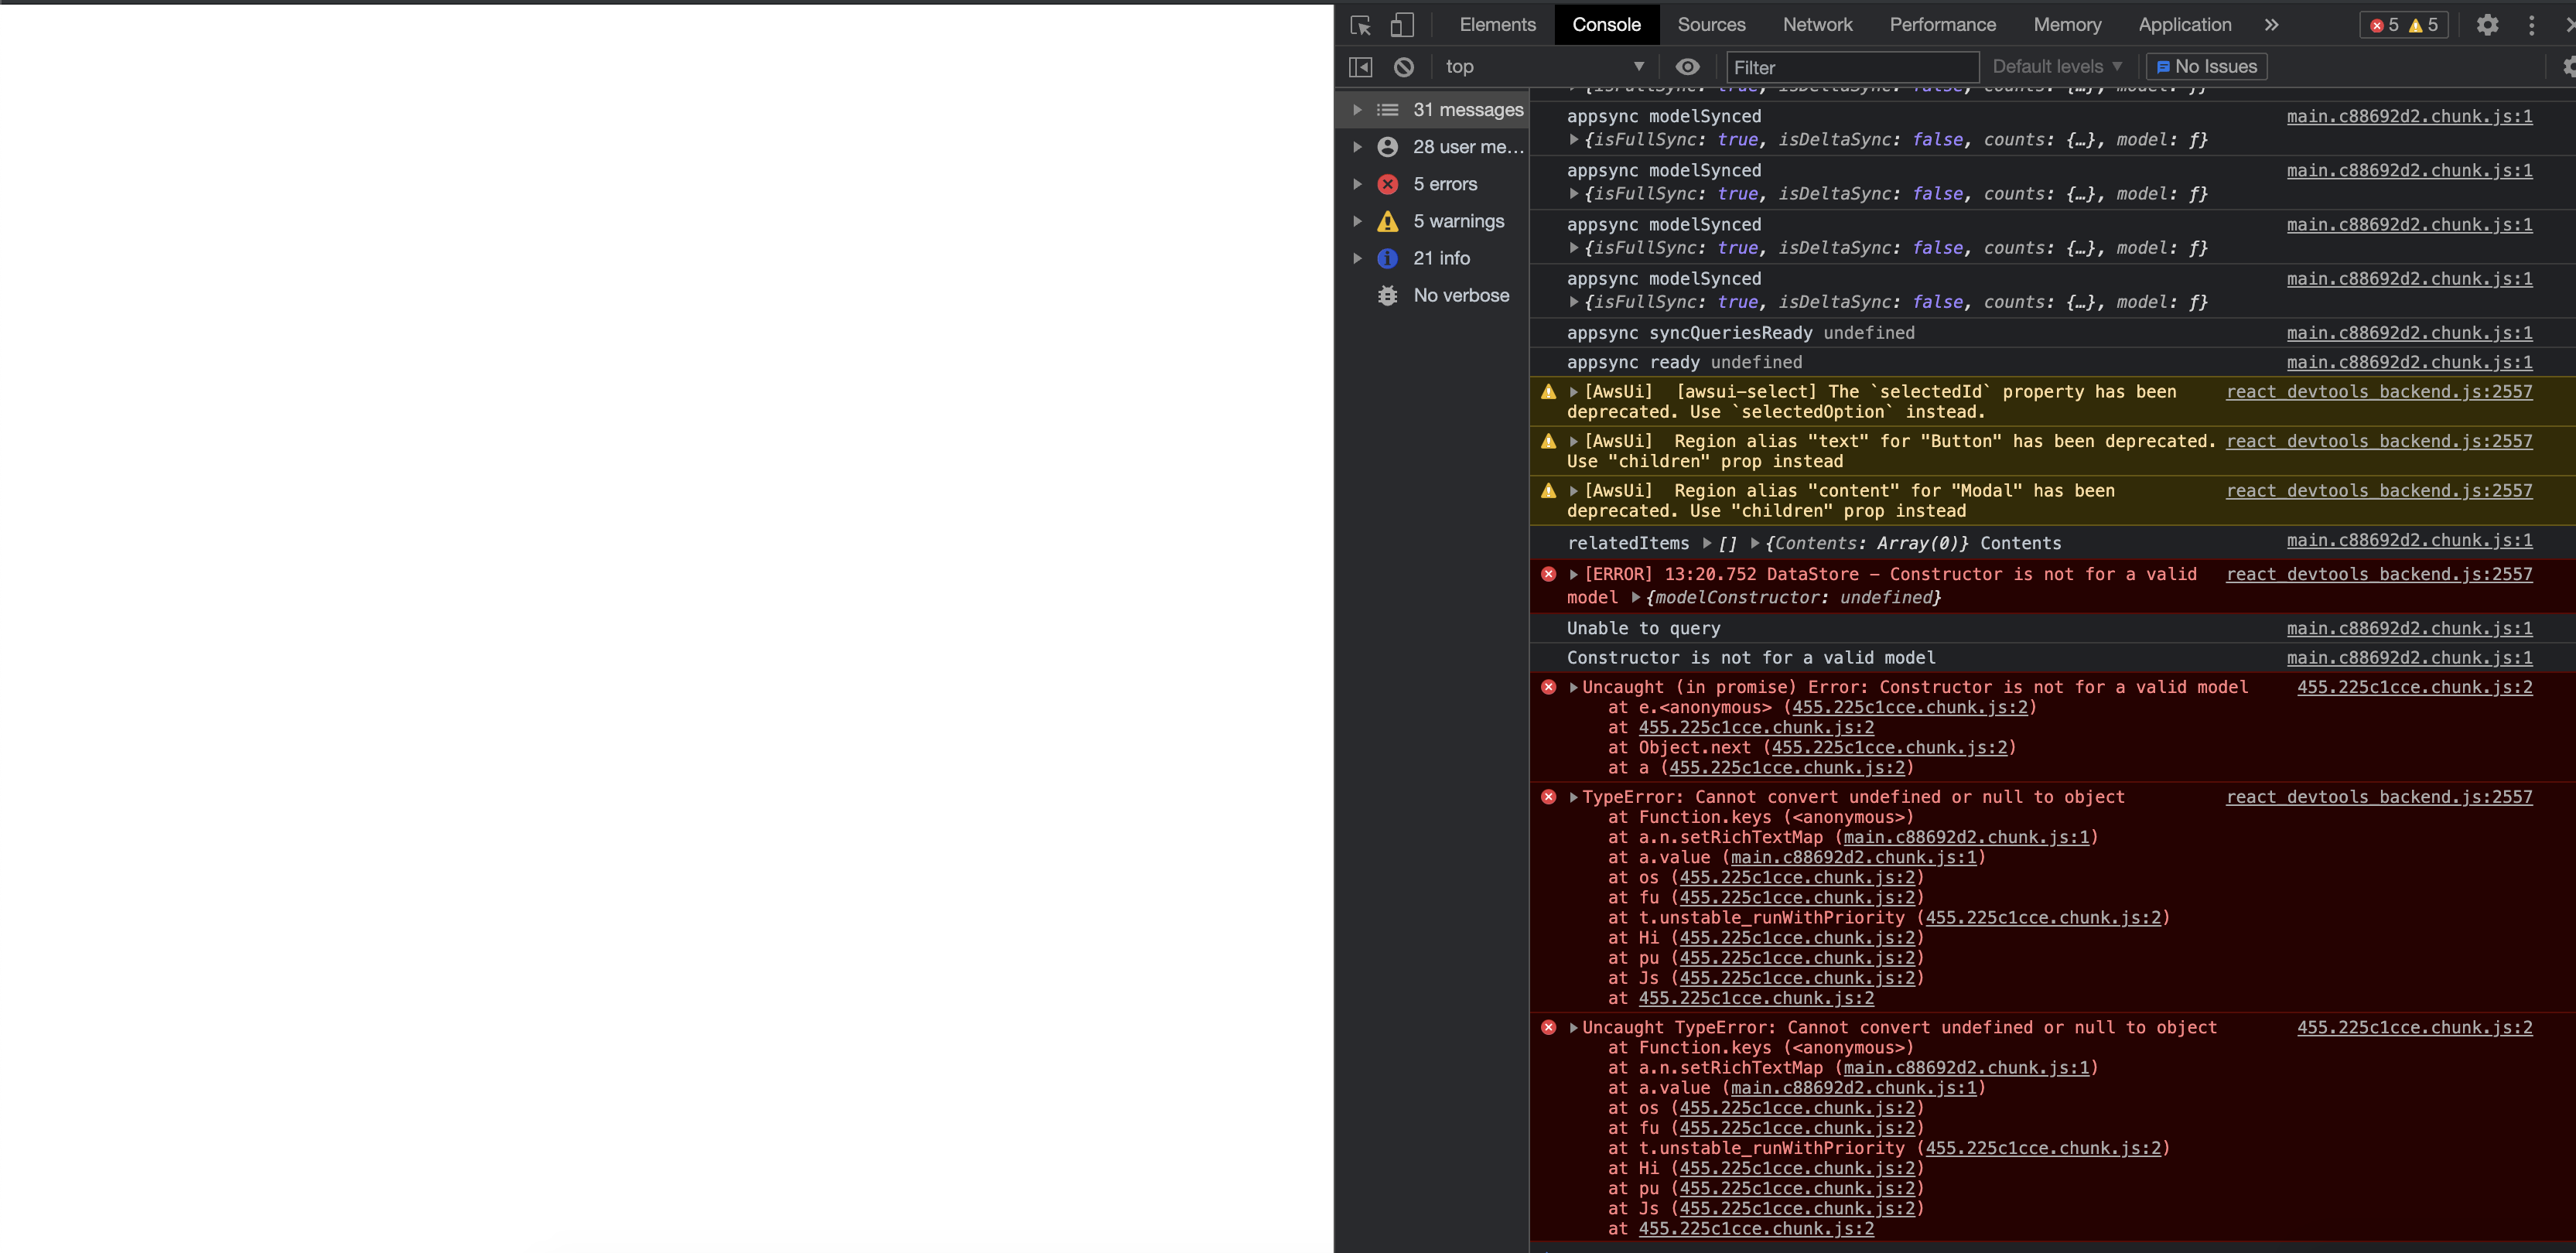The height and width of the screenshot is (1253, 2576).
Task: Toggle the device toolbar icon
Action: coord(1402,25)
